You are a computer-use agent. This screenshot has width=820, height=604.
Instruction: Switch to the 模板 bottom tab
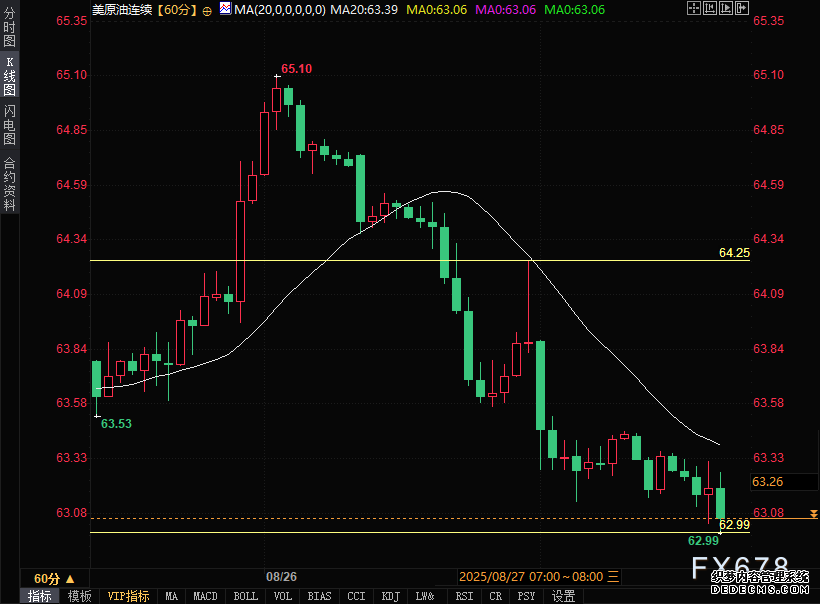(x=79, y=596)
